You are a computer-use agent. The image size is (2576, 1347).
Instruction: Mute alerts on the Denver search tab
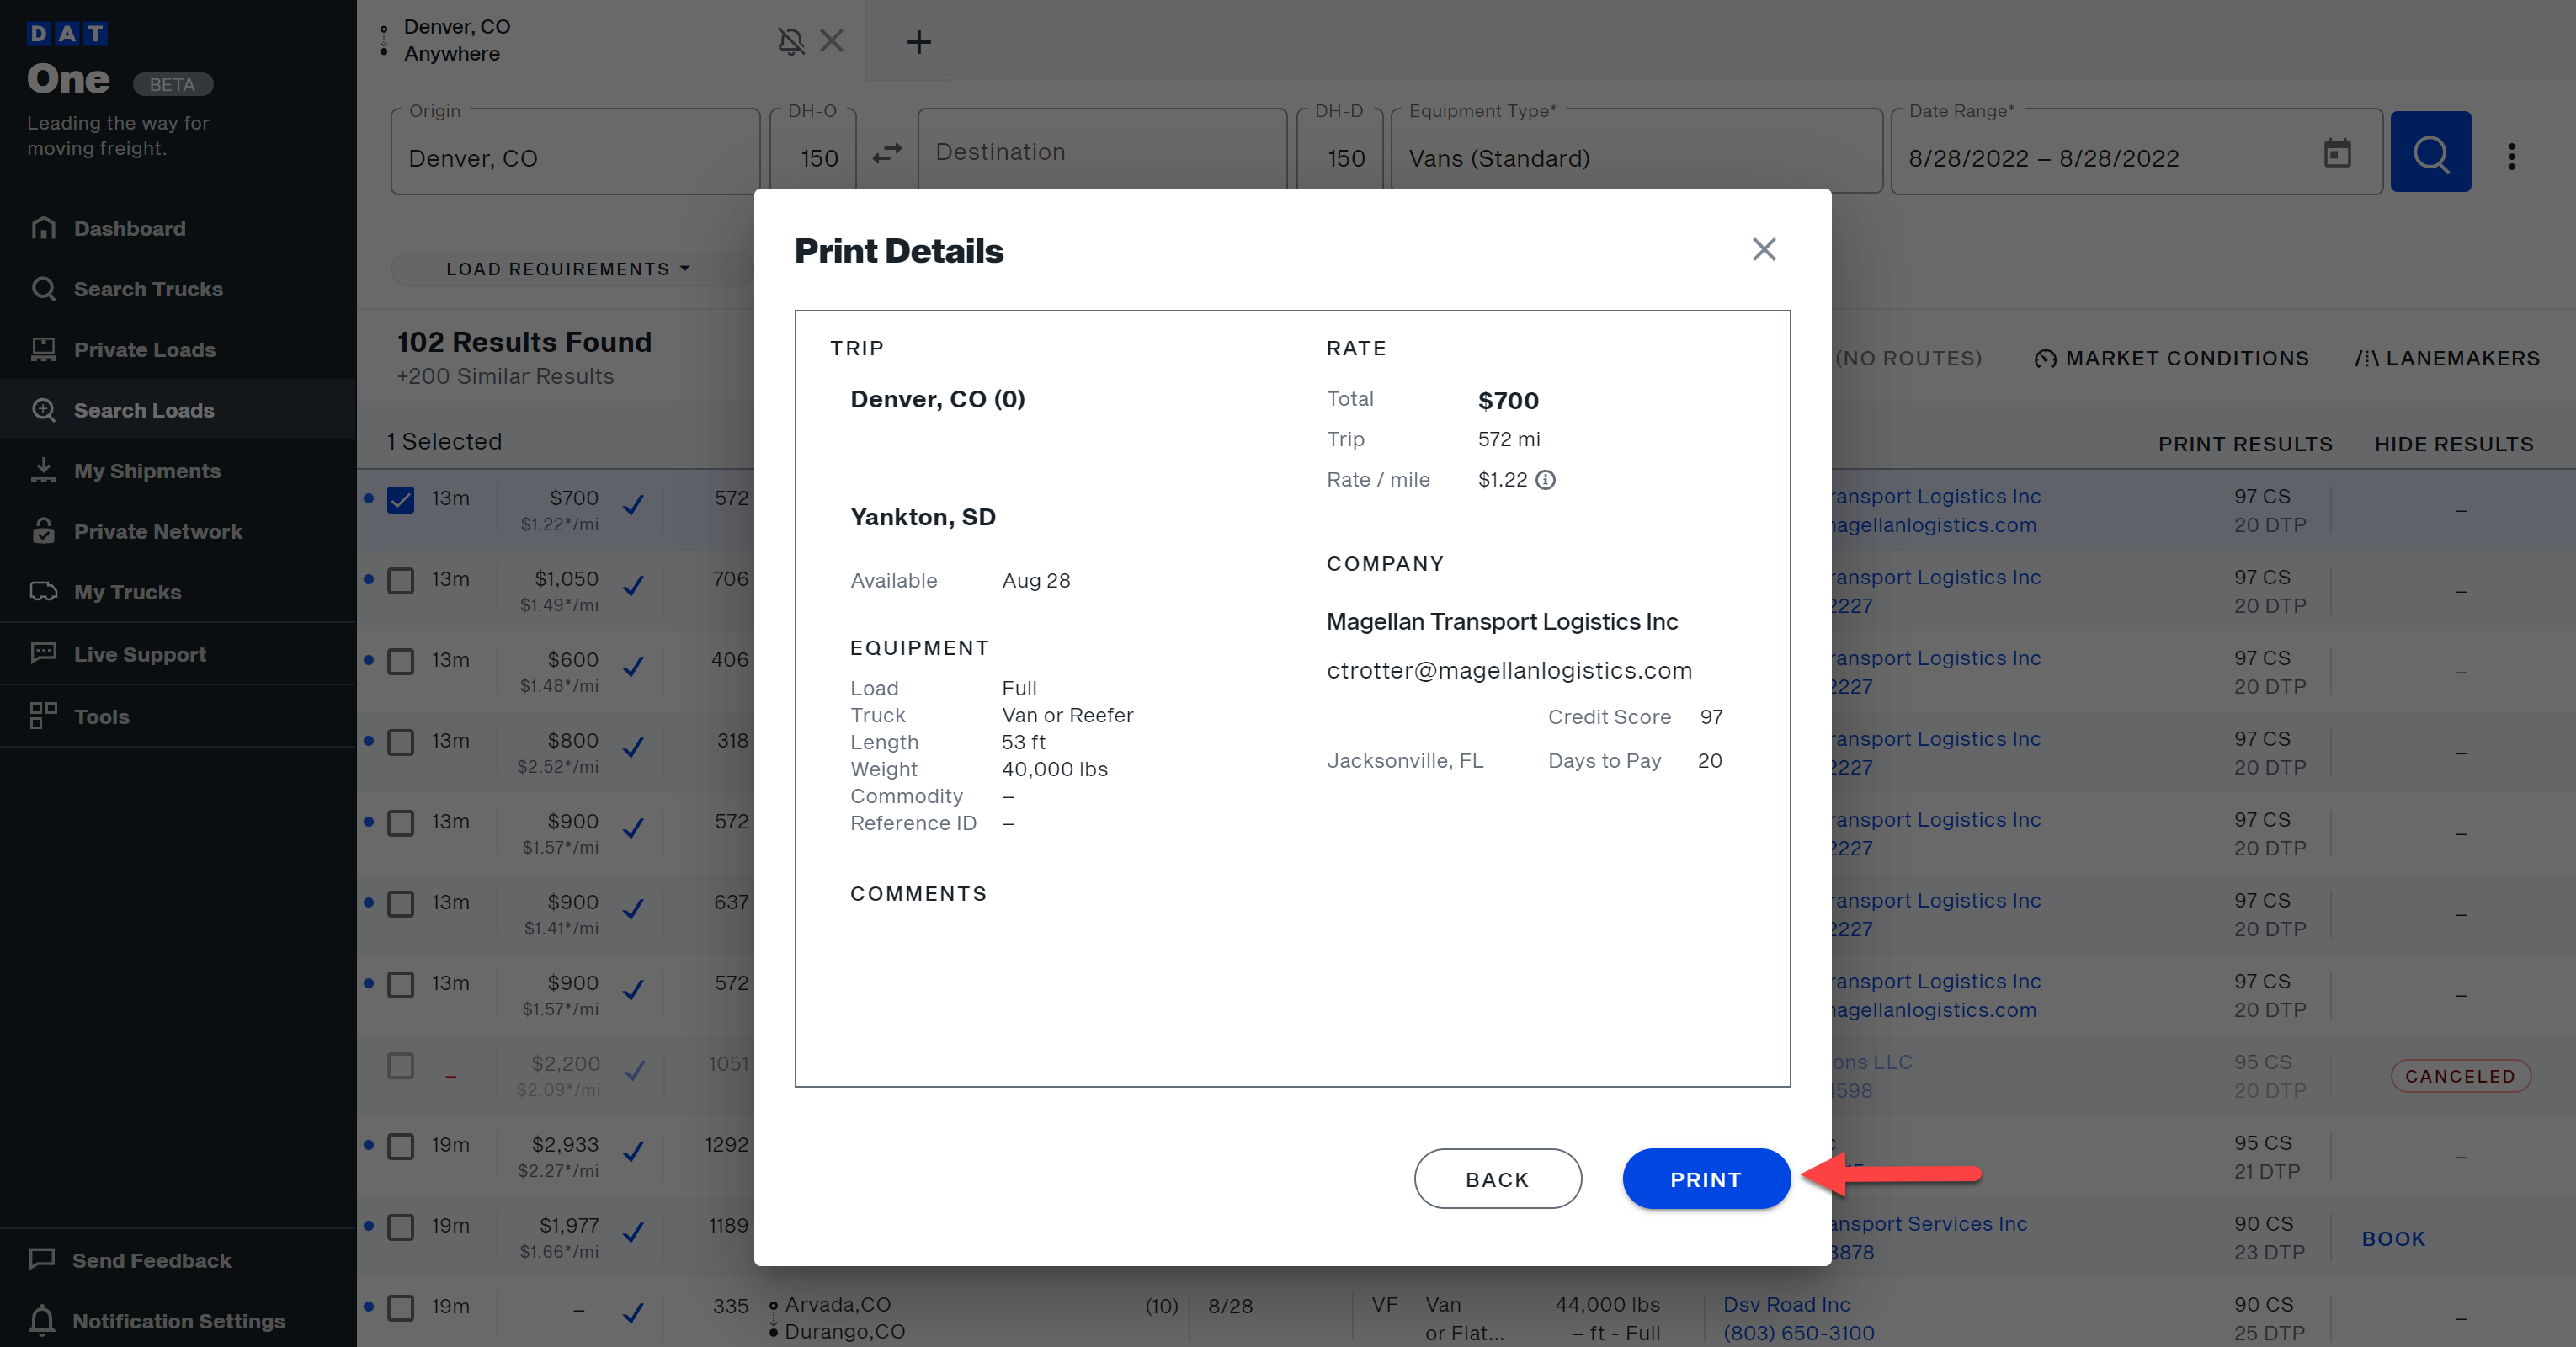pos(791,41)
